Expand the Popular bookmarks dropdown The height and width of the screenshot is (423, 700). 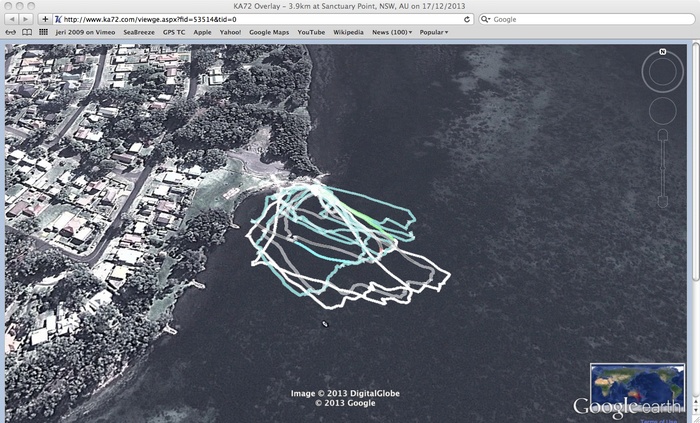(x=433, y=32)
